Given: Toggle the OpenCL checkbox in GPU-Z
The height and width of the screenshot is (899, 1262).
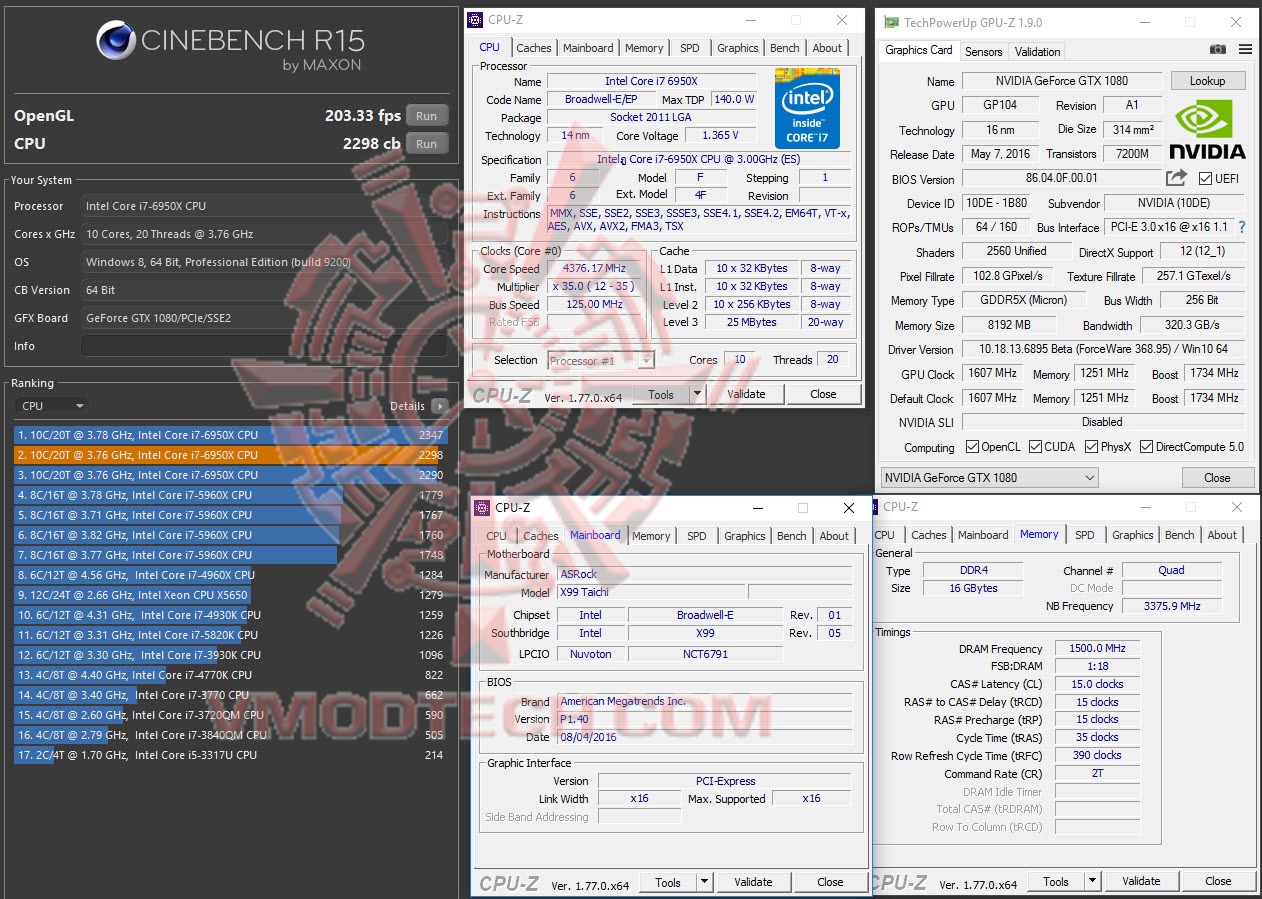Looking at the screenshot, I should pyautogui.click(x=972, y=447).
